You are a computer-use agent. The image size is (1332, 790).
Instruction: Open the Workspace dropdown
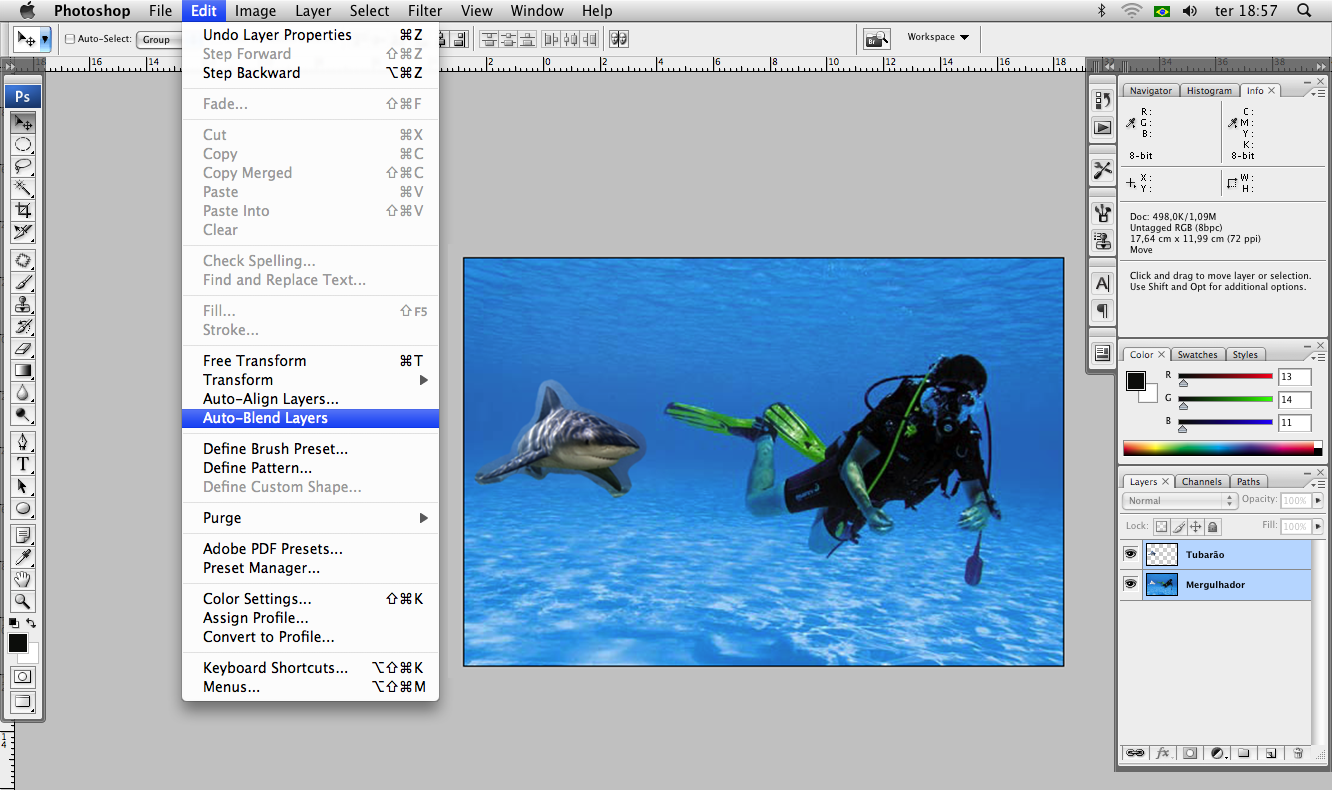click(937, 38)
